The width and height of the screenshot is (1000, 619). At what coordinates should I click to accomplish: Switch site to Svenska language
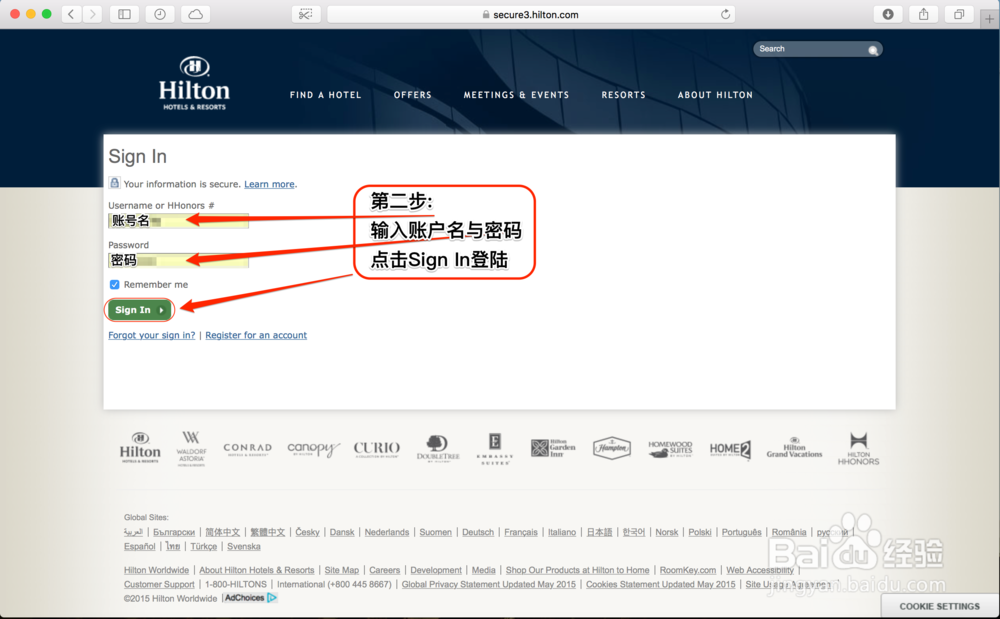point(244,547)
